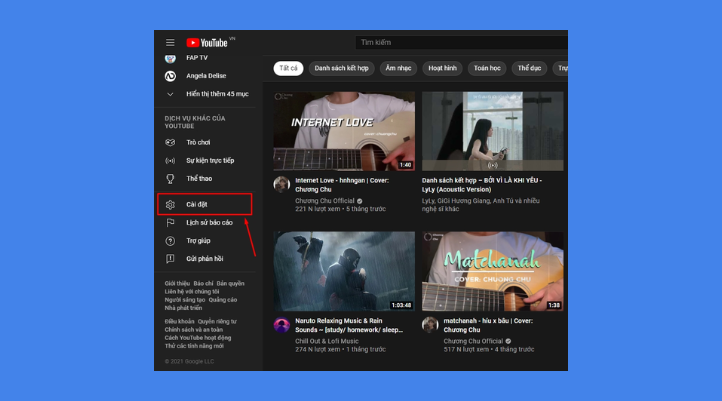The image size is (722, 401).
Task: Click channel avatar beside Internet Love title
Action: 281,184
